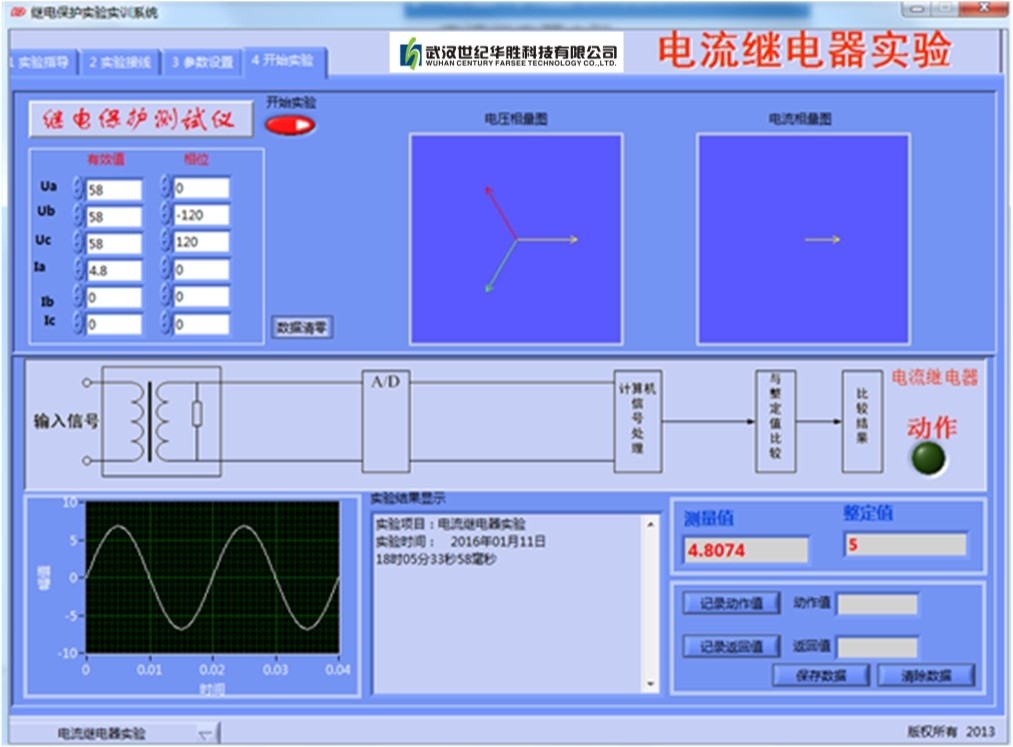
Task: Switch to the 实验指导 tab
Action: 40,62
